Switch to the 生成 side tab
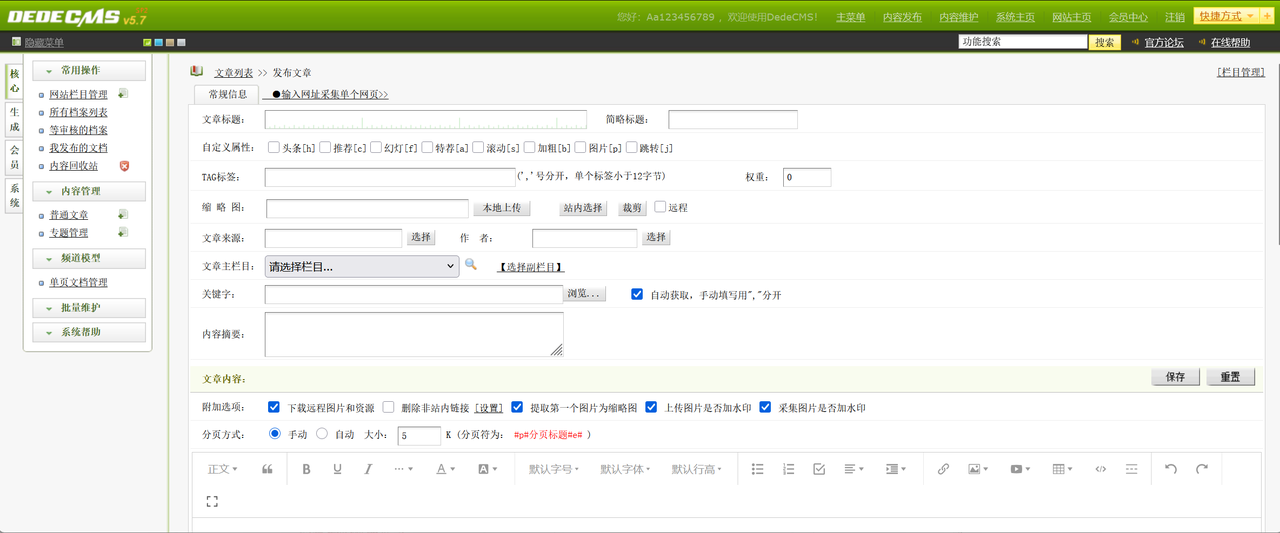Screen dimensions: 1280x533 [x=14, y=120]
